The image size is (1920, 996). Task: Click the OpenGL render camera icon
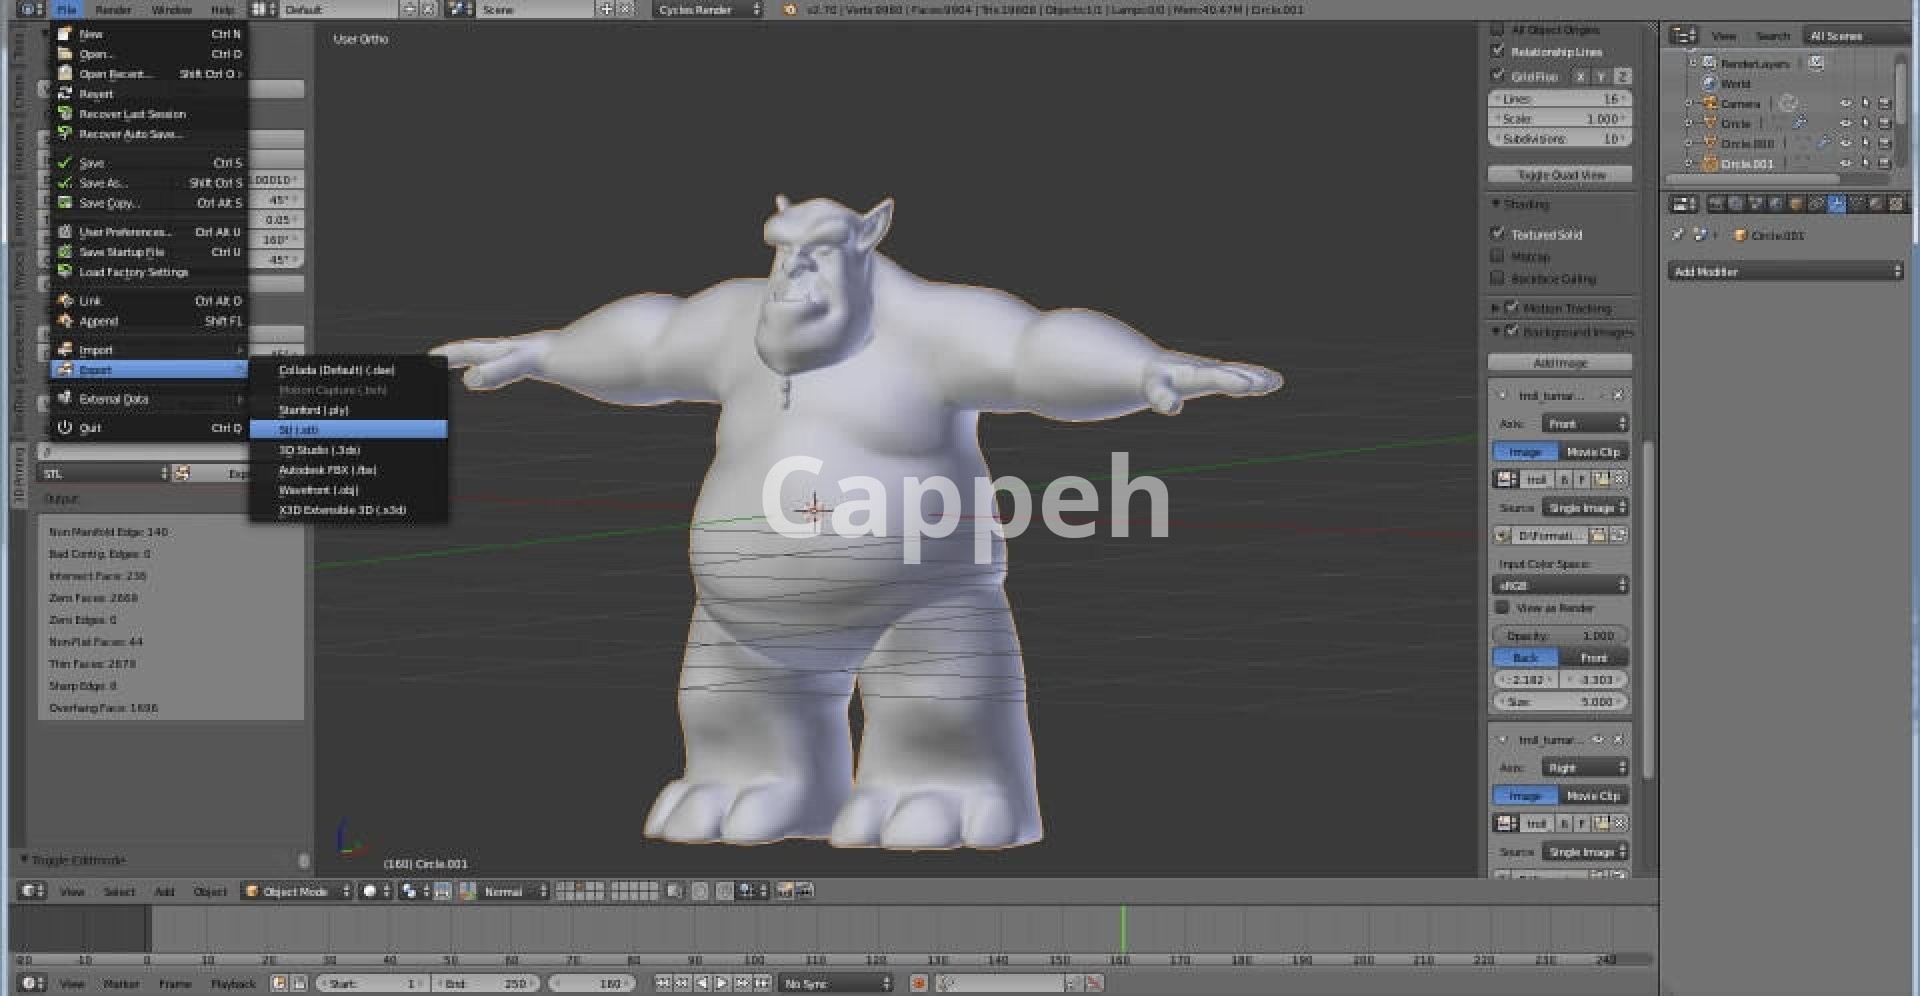[x=785, y=891]
